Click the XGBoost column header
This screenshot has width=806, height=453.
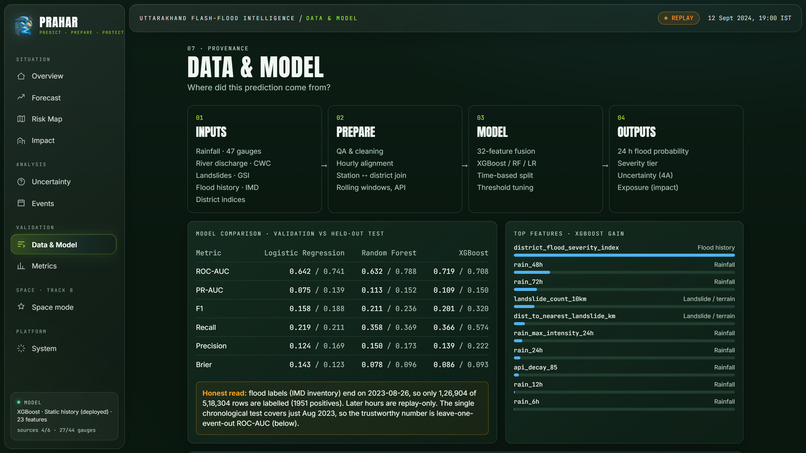point(473,253)
